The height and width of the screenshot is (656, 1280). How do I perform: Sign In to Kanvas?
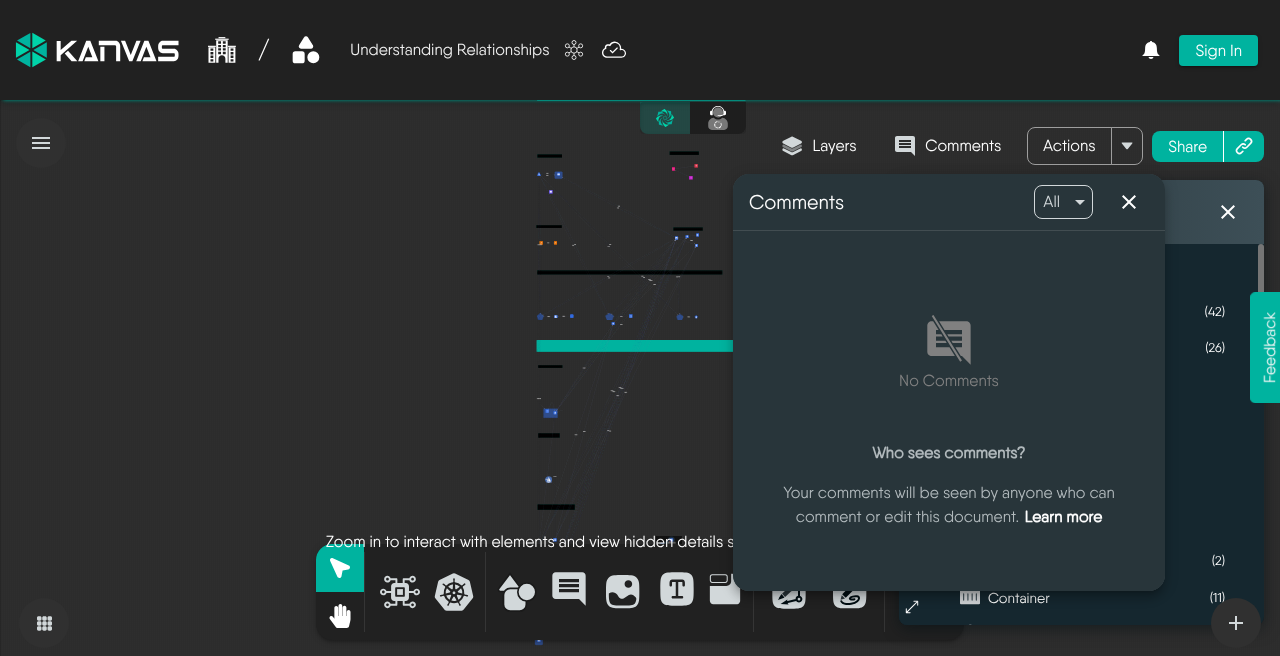(x=1218, y=51)
